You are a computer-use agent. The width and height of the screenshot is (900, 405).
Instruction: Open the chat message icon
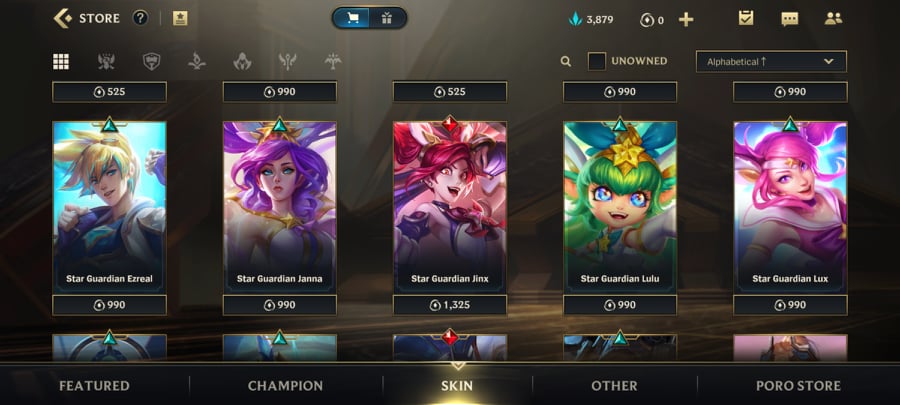[789, 19]
